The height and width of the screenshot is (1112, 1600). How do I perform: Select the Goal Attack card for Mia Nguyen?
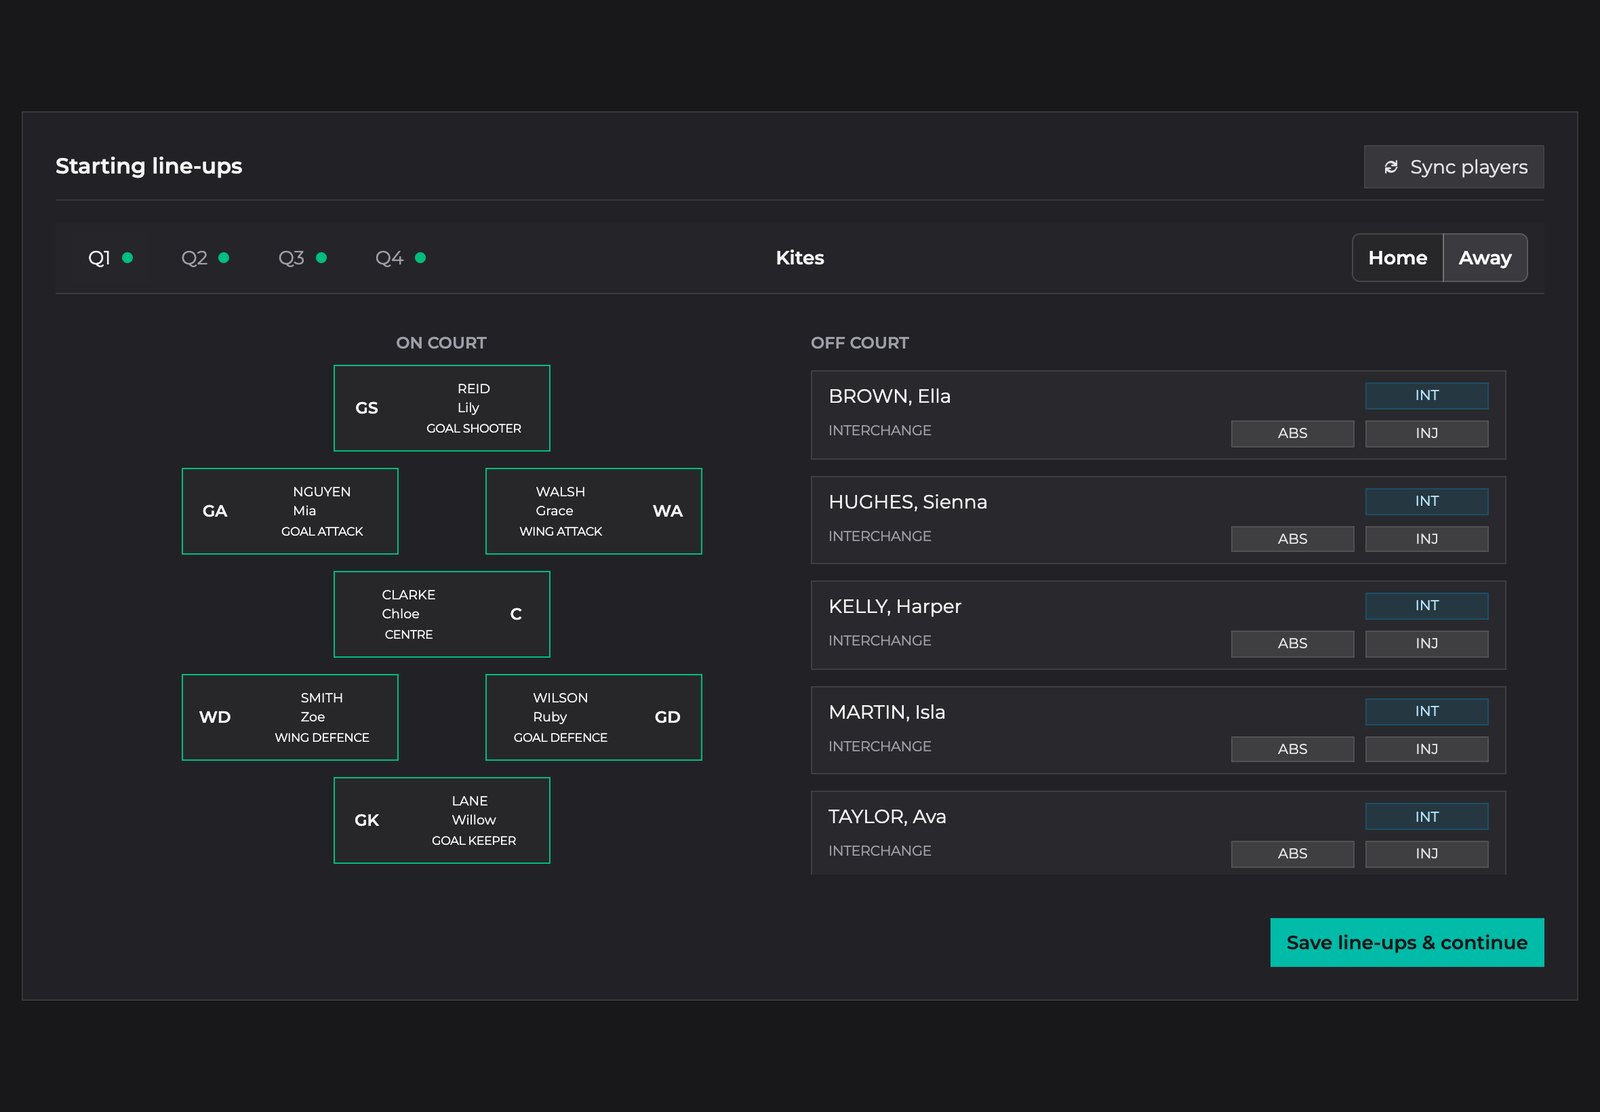pyautogui.click(x=290, y=511)
